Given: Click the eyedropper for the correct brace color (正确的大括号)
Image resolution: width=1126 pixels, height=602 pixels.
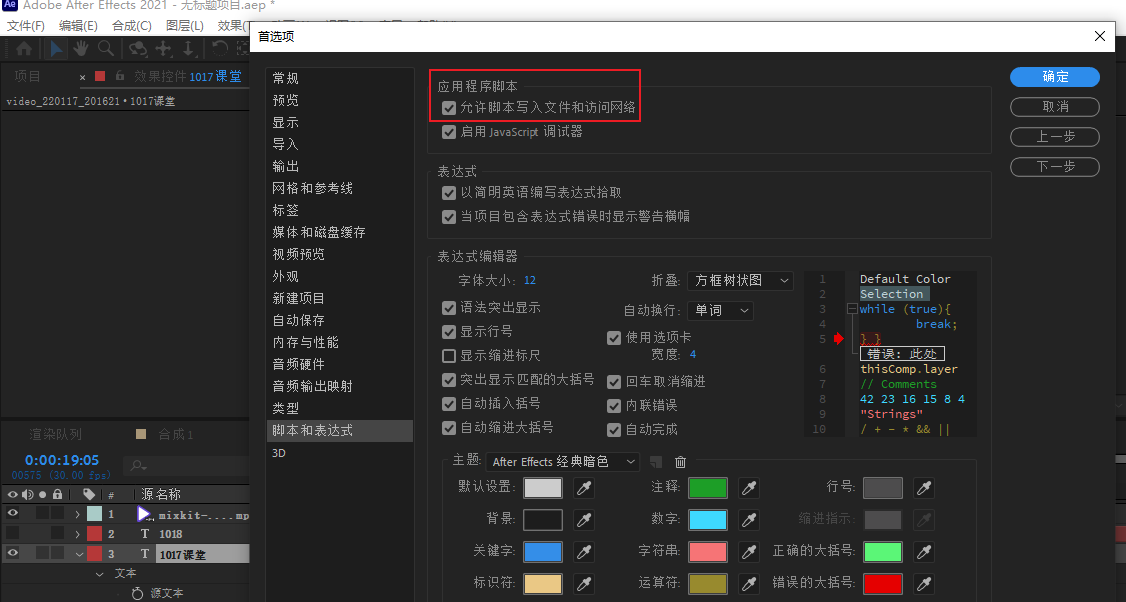Looking at the screenshot, I should pos(923,551).
